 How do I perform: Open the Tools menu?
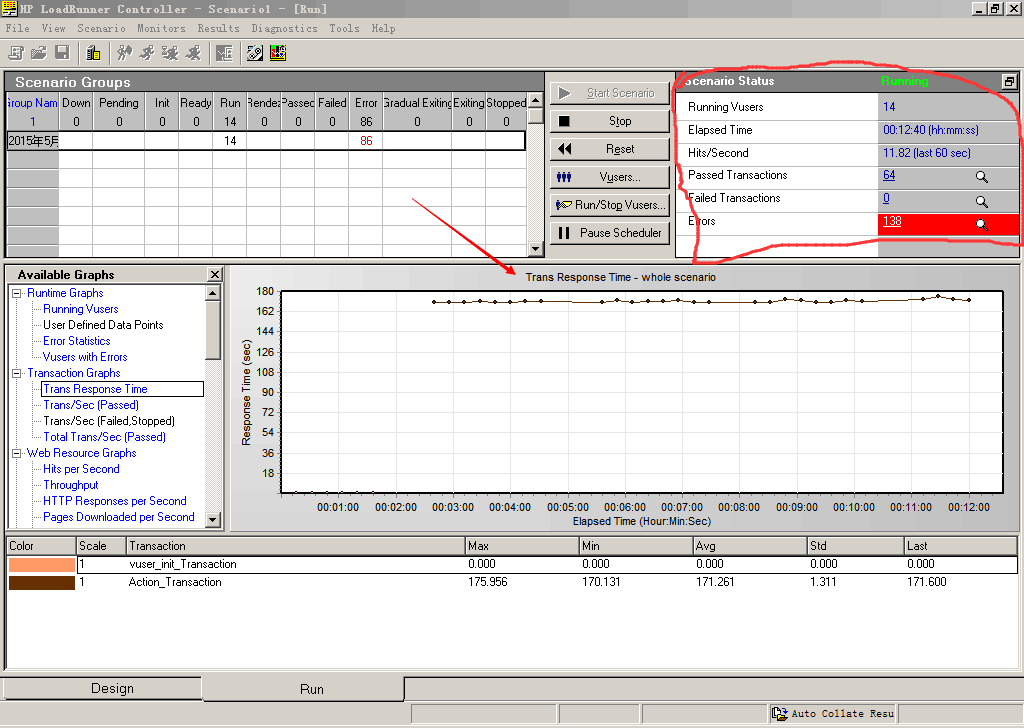pos(344,28)
